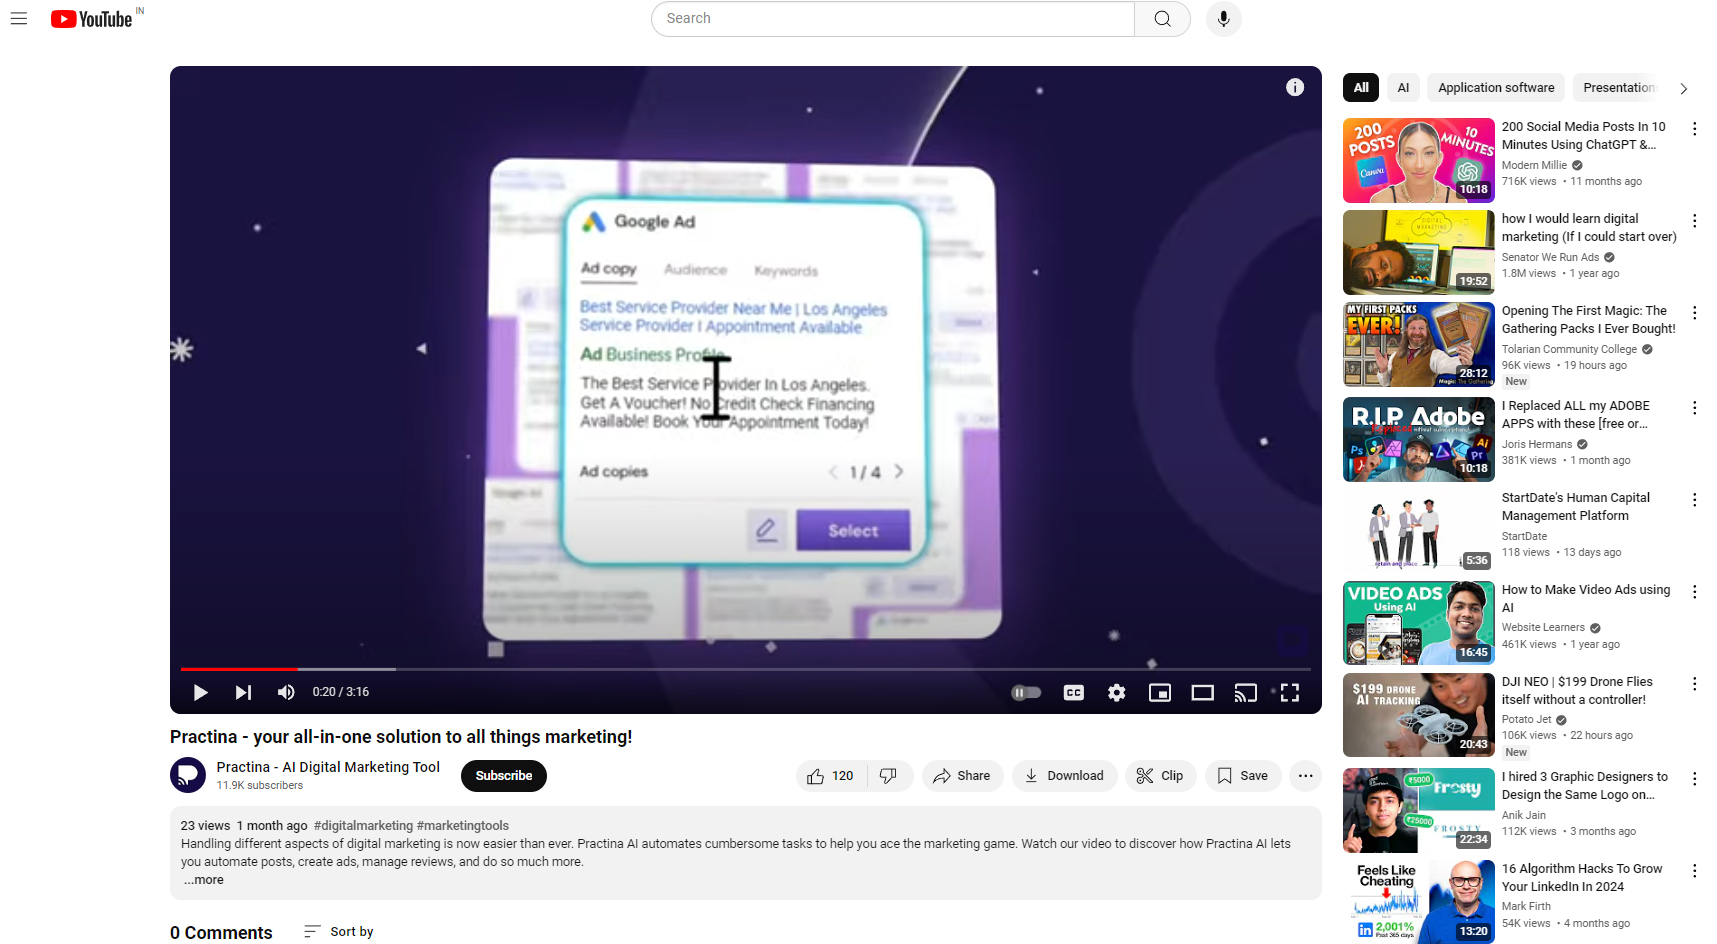Image resolution: width=1717 pixels, height=944 pixels.
Task: Dislike this video
Action: pyautogui.click(x=889, y=776)
